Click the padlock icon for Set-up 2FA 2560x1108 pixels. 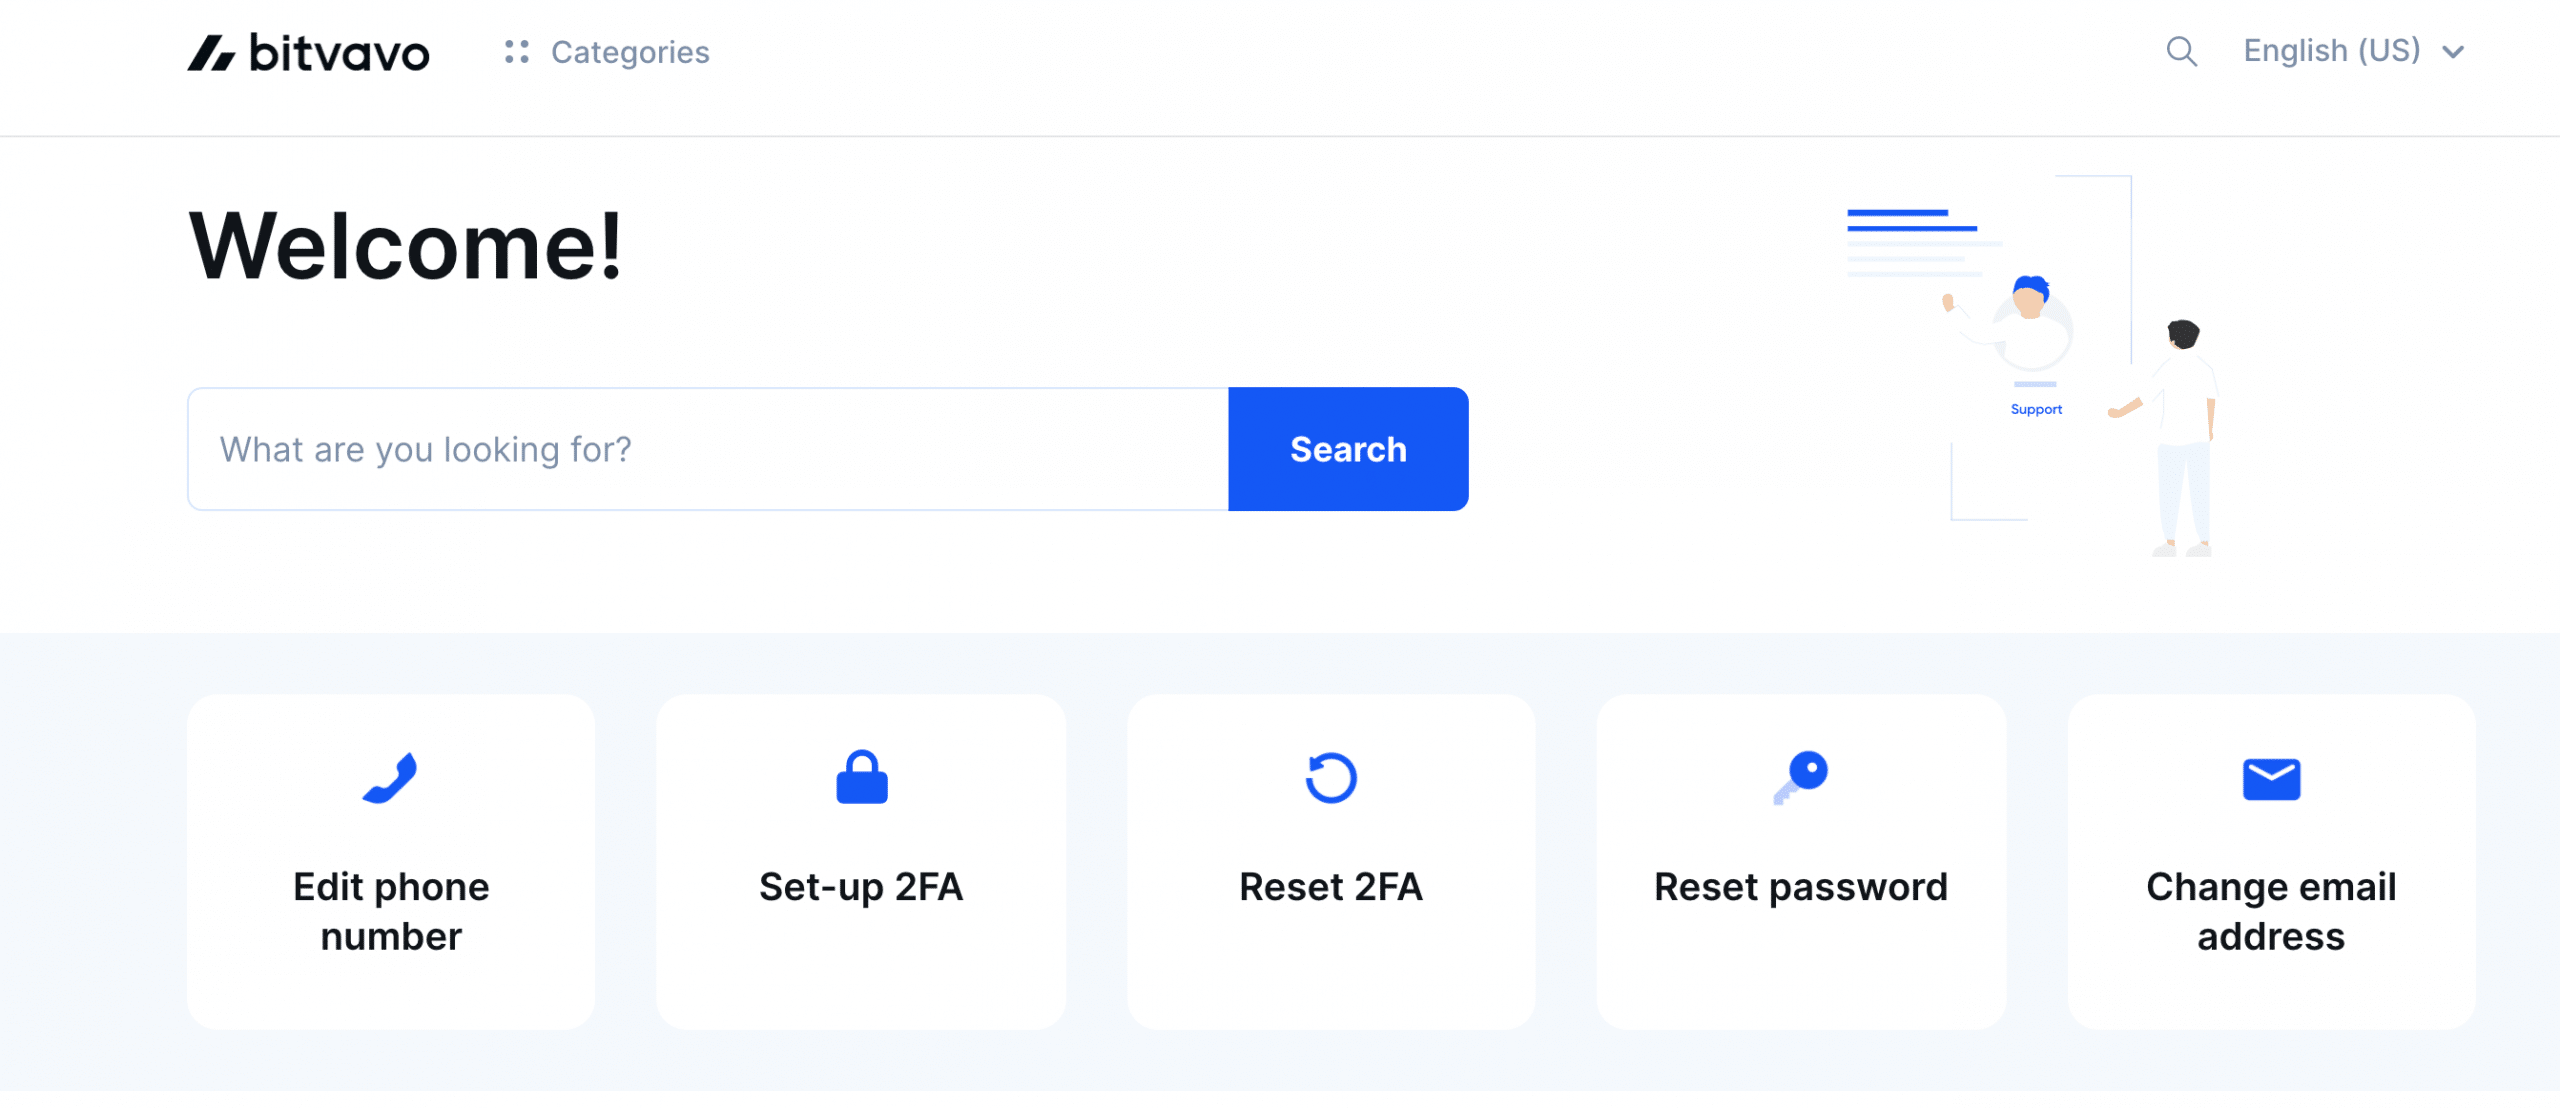(861, 777)
